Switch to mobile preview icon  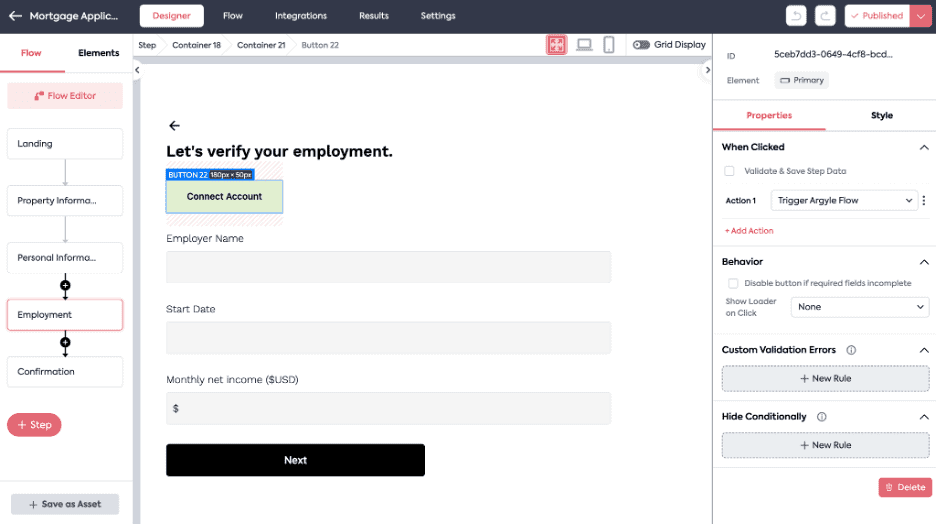click(x=609, y=45)
